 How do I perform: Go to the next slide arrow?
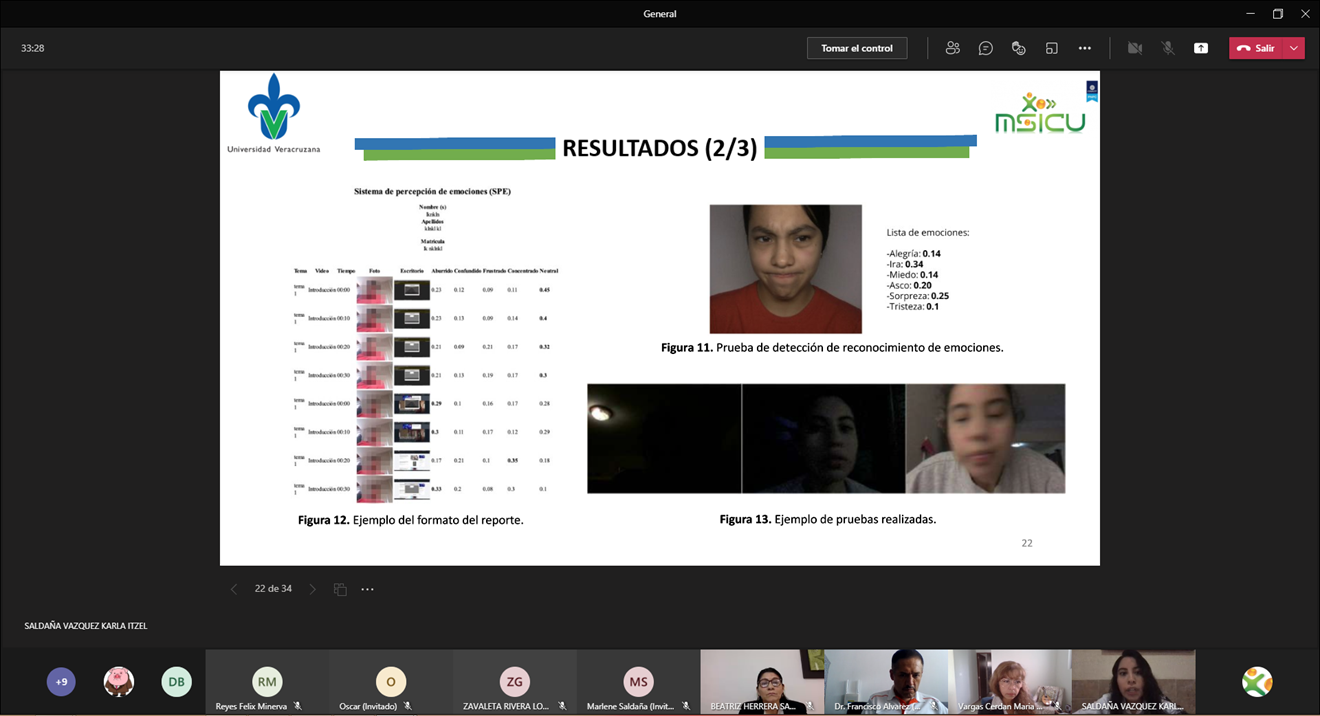pyautogui.click(x=312, y=589)
